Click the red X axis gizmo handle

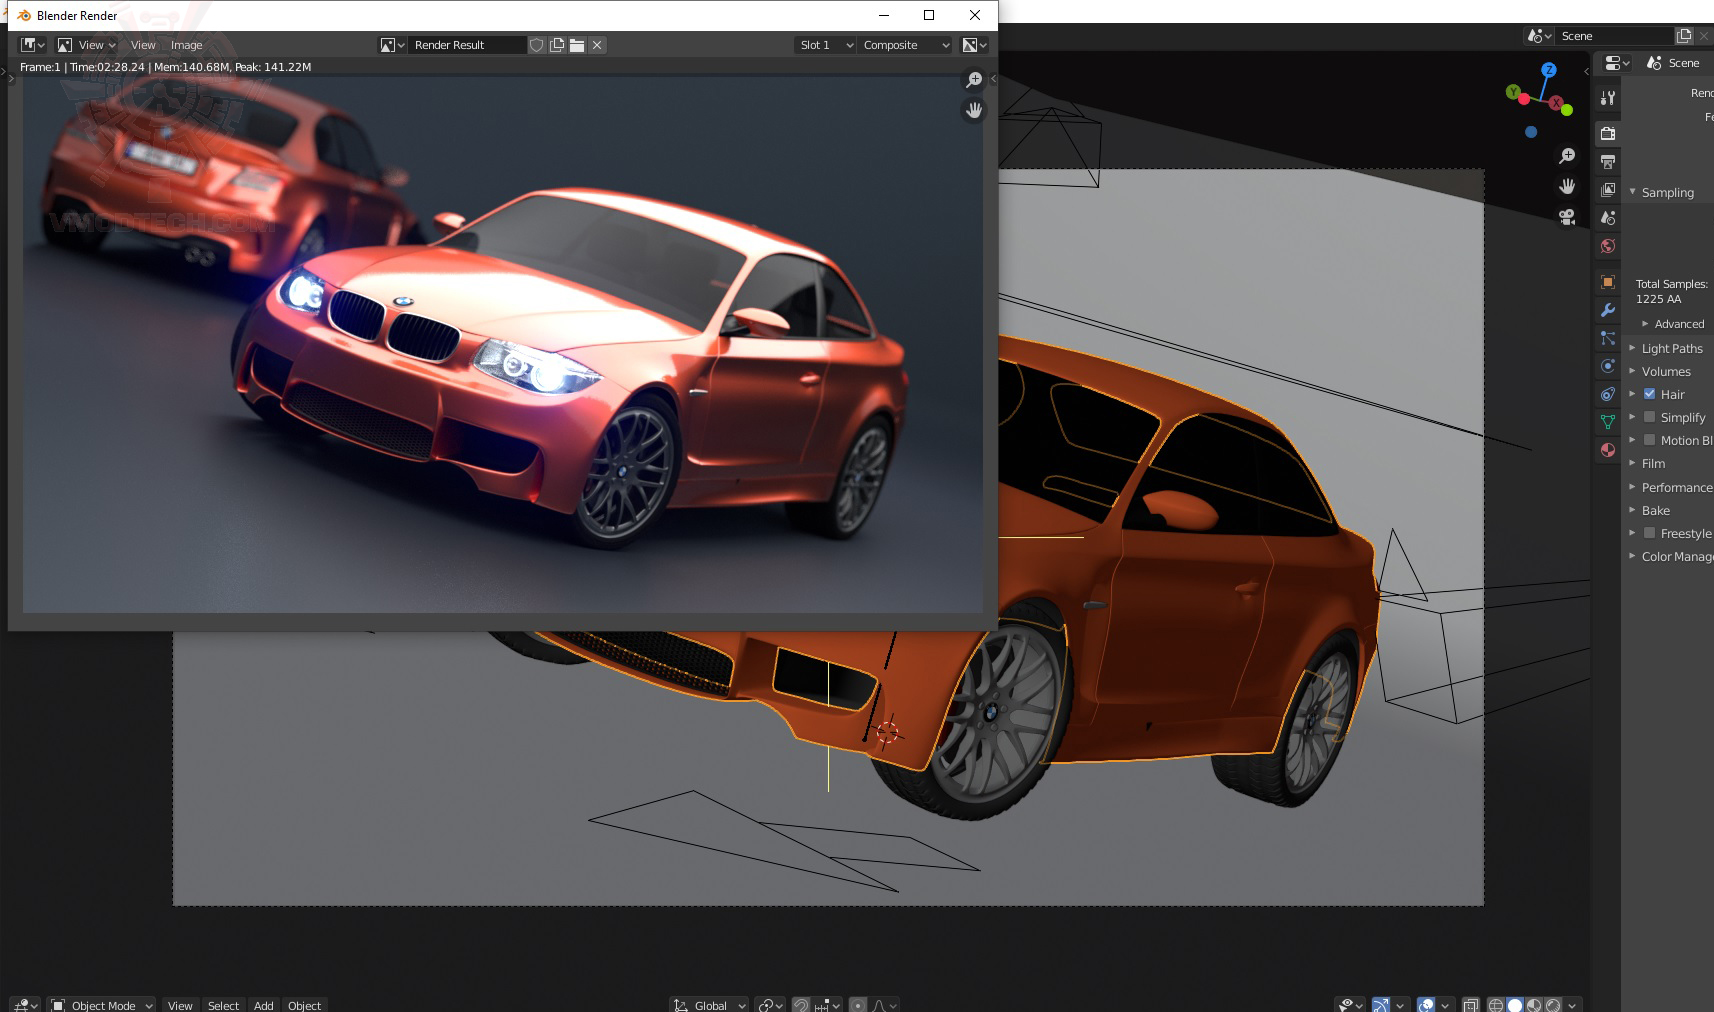tap(1556, 103)
